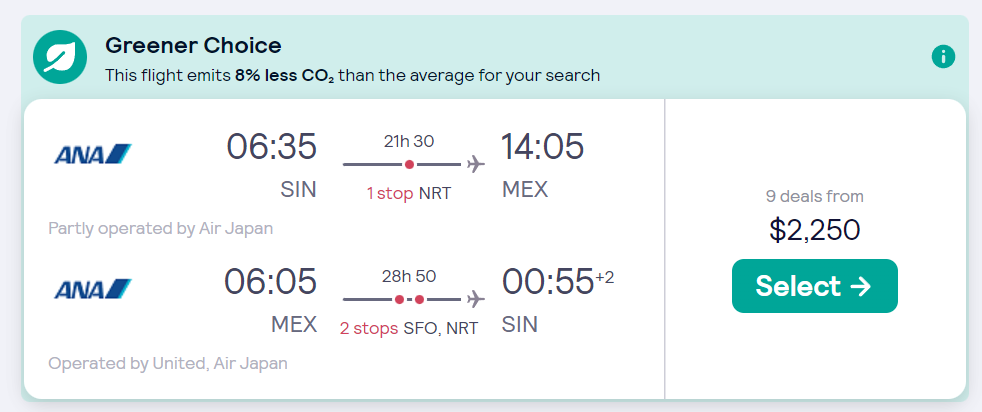Click the '9 deals from' text

pos(815,197)
